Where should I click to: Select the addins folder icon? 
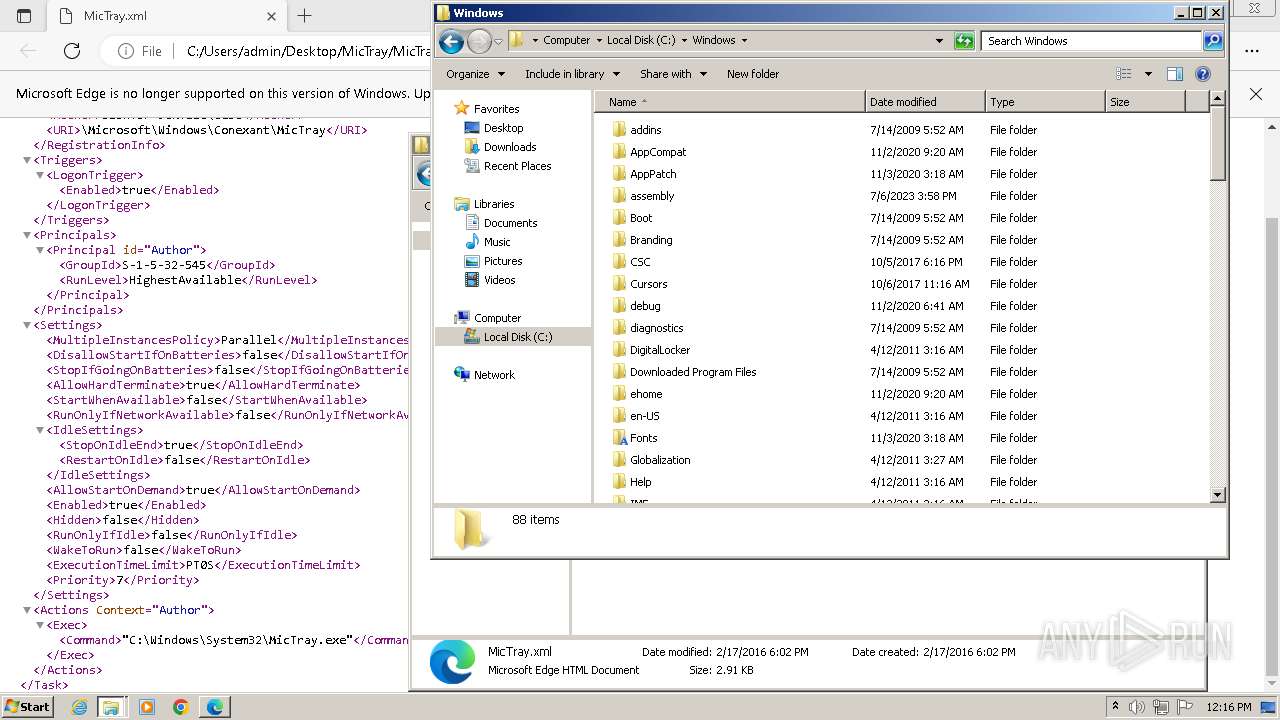(x=619, y=130)
